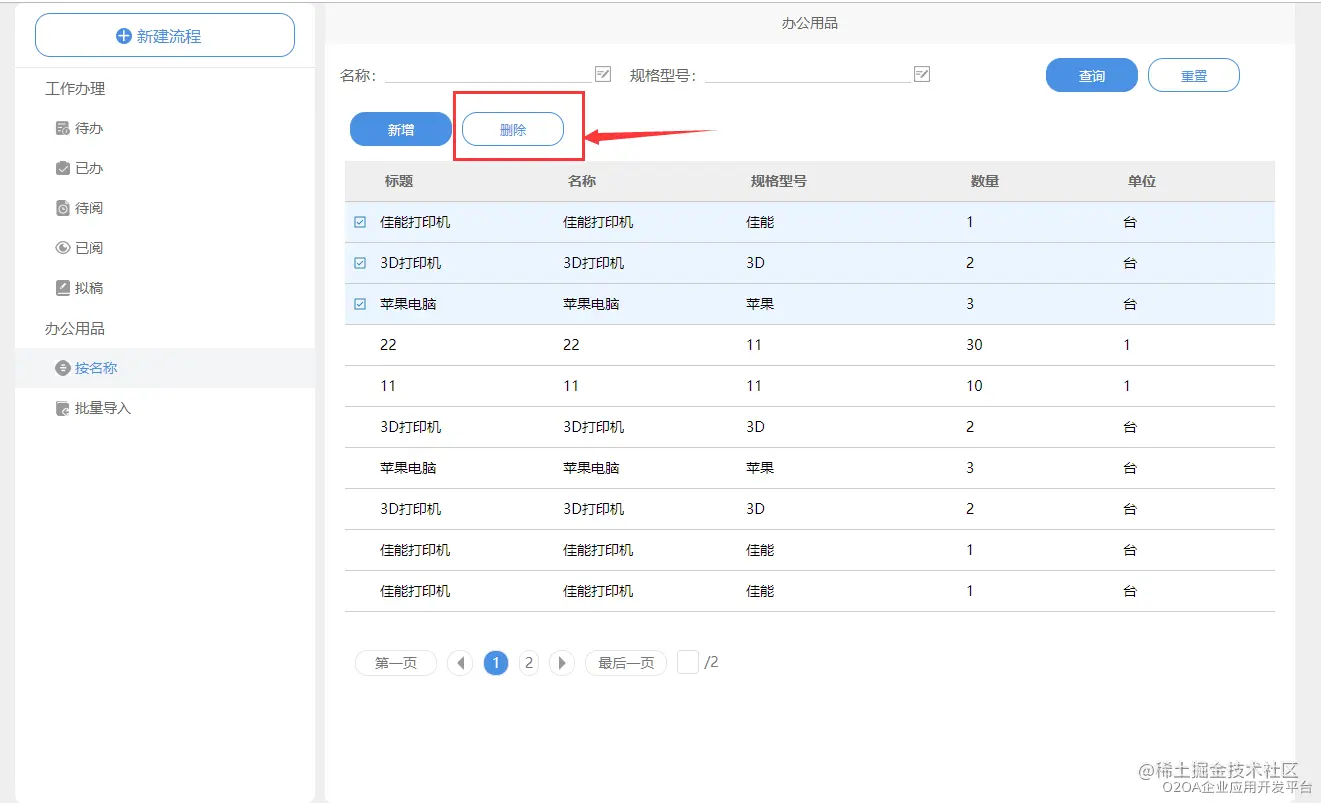
Task: Jump to 第一页 first page
Action: tap(396, 663)
